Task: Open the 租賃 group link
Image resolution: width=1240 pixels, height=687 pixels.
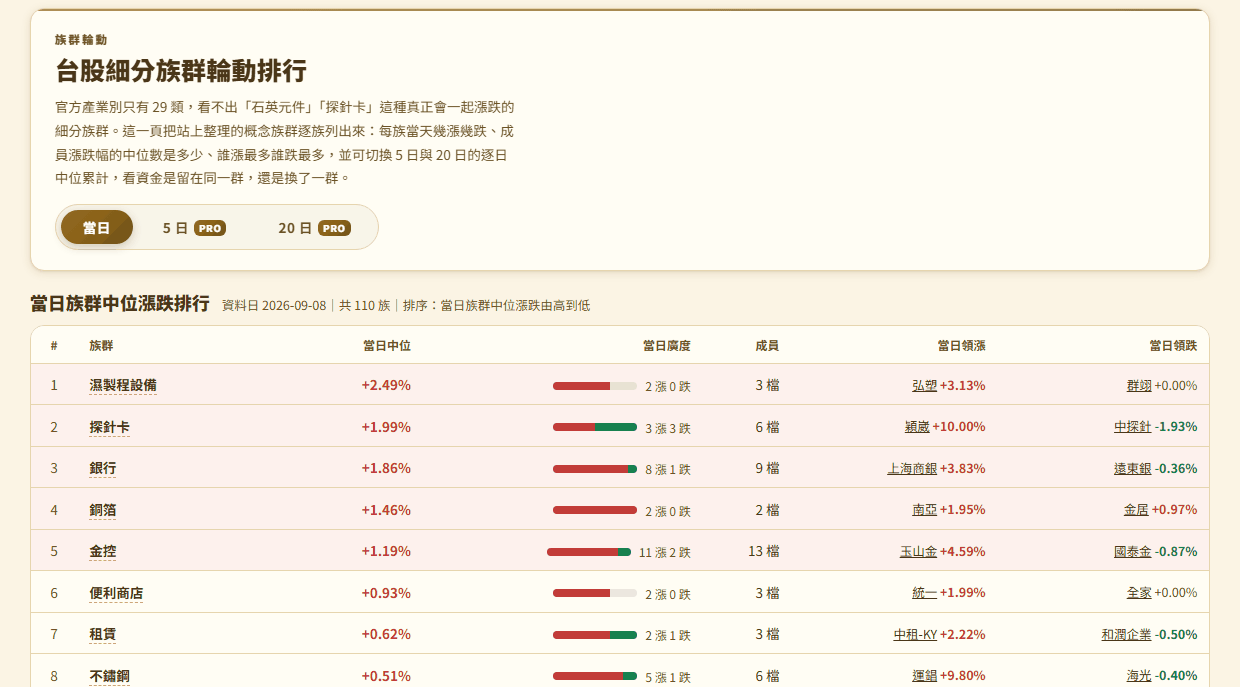Action: (103, 634)
